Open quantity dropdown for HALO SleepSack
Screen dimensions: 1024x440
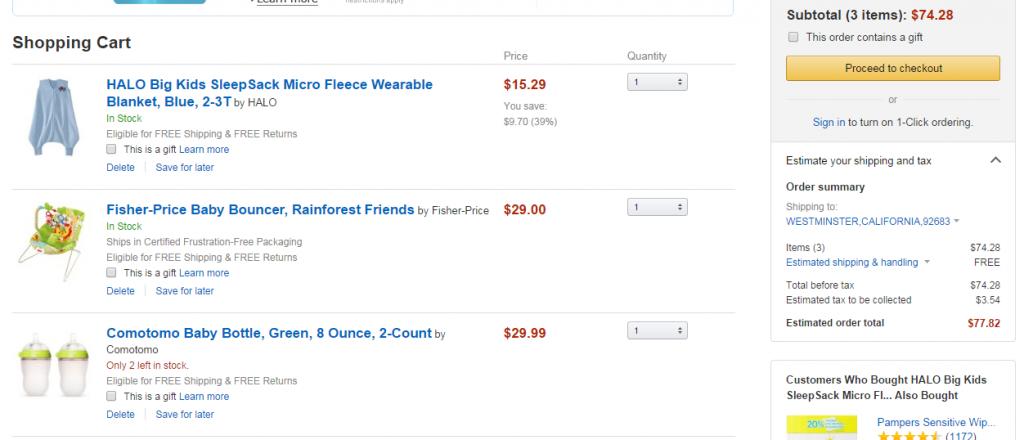click(x=656, y=82)
